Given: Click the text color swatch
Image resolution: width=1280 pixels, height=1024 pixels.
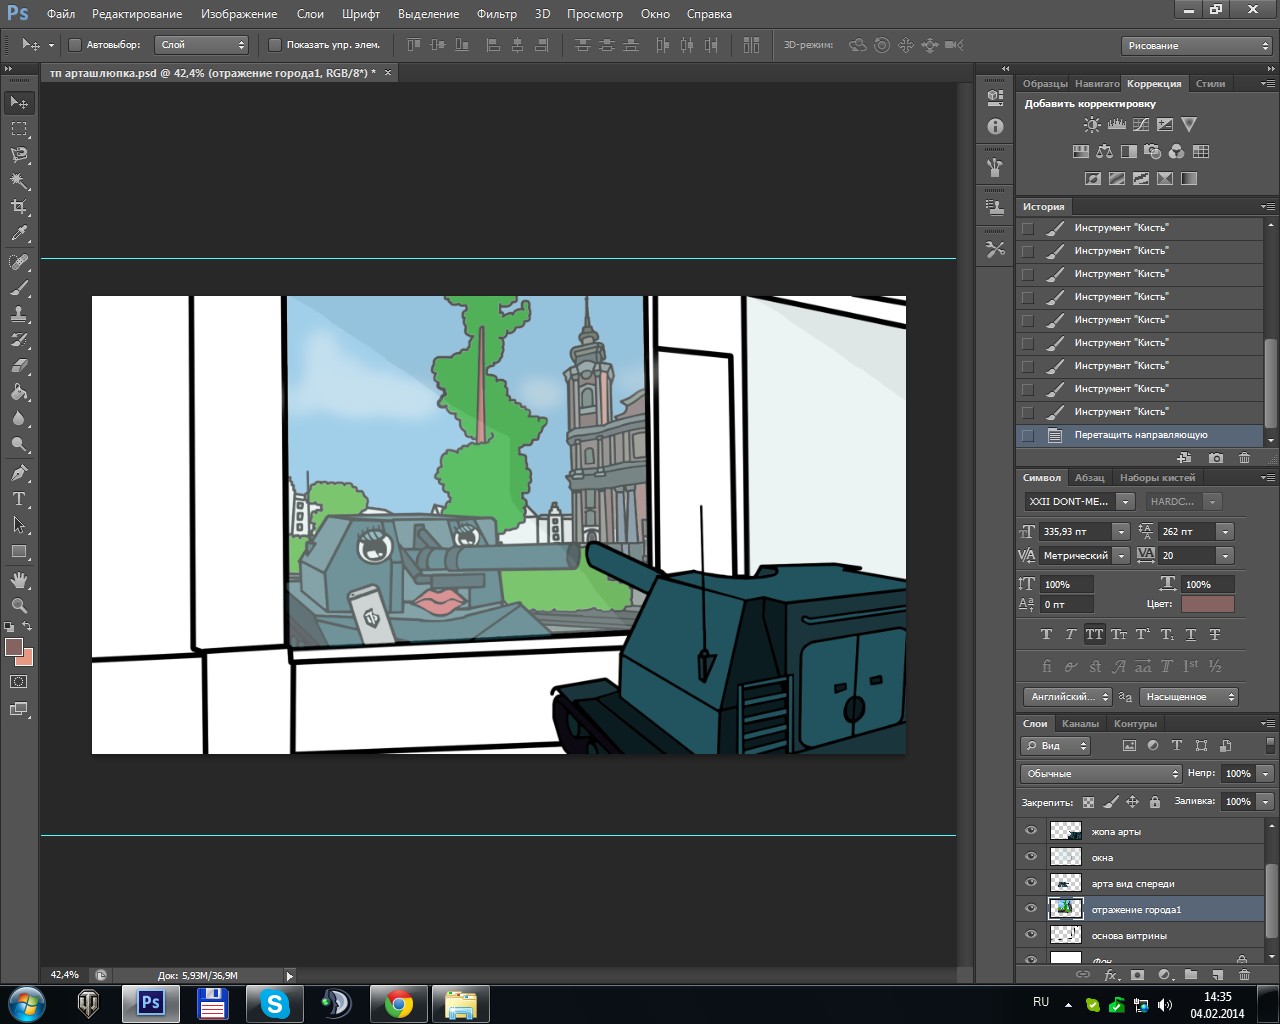Looking at the screenshot, I should pos(1207,604).
